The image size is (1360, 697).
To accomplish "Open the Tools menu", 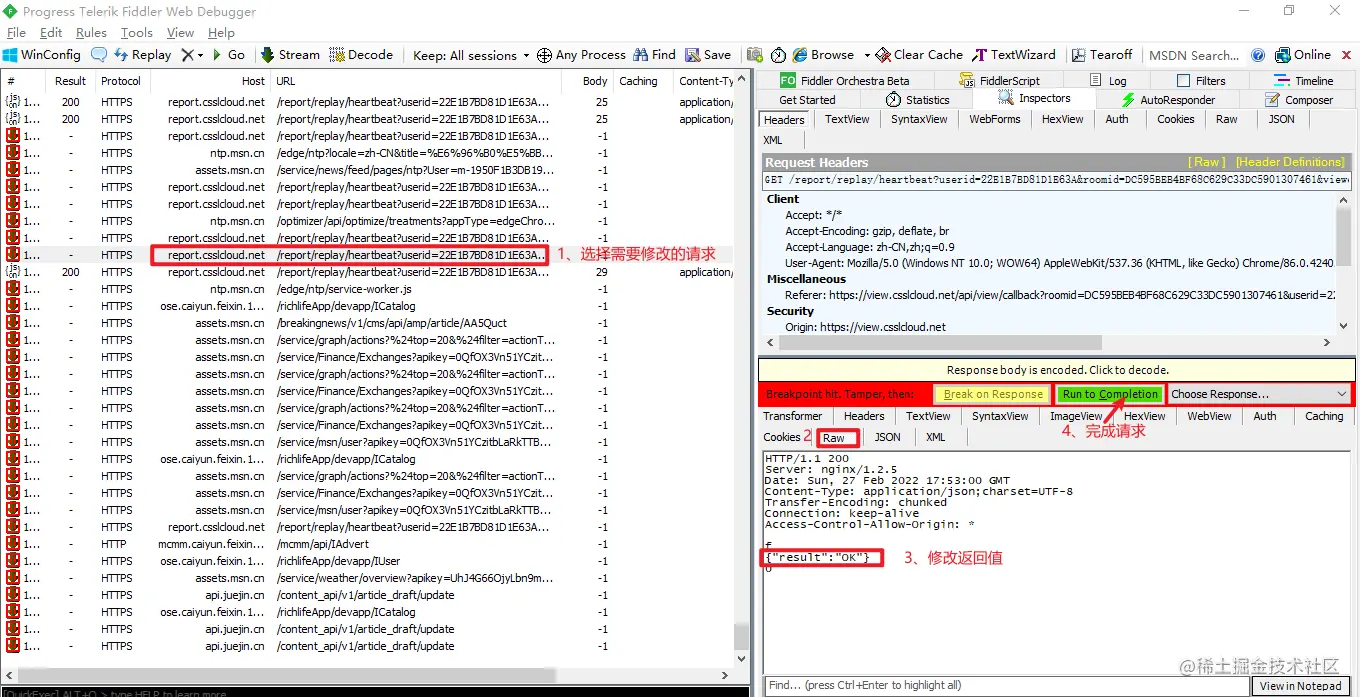I will pos(137,33).
